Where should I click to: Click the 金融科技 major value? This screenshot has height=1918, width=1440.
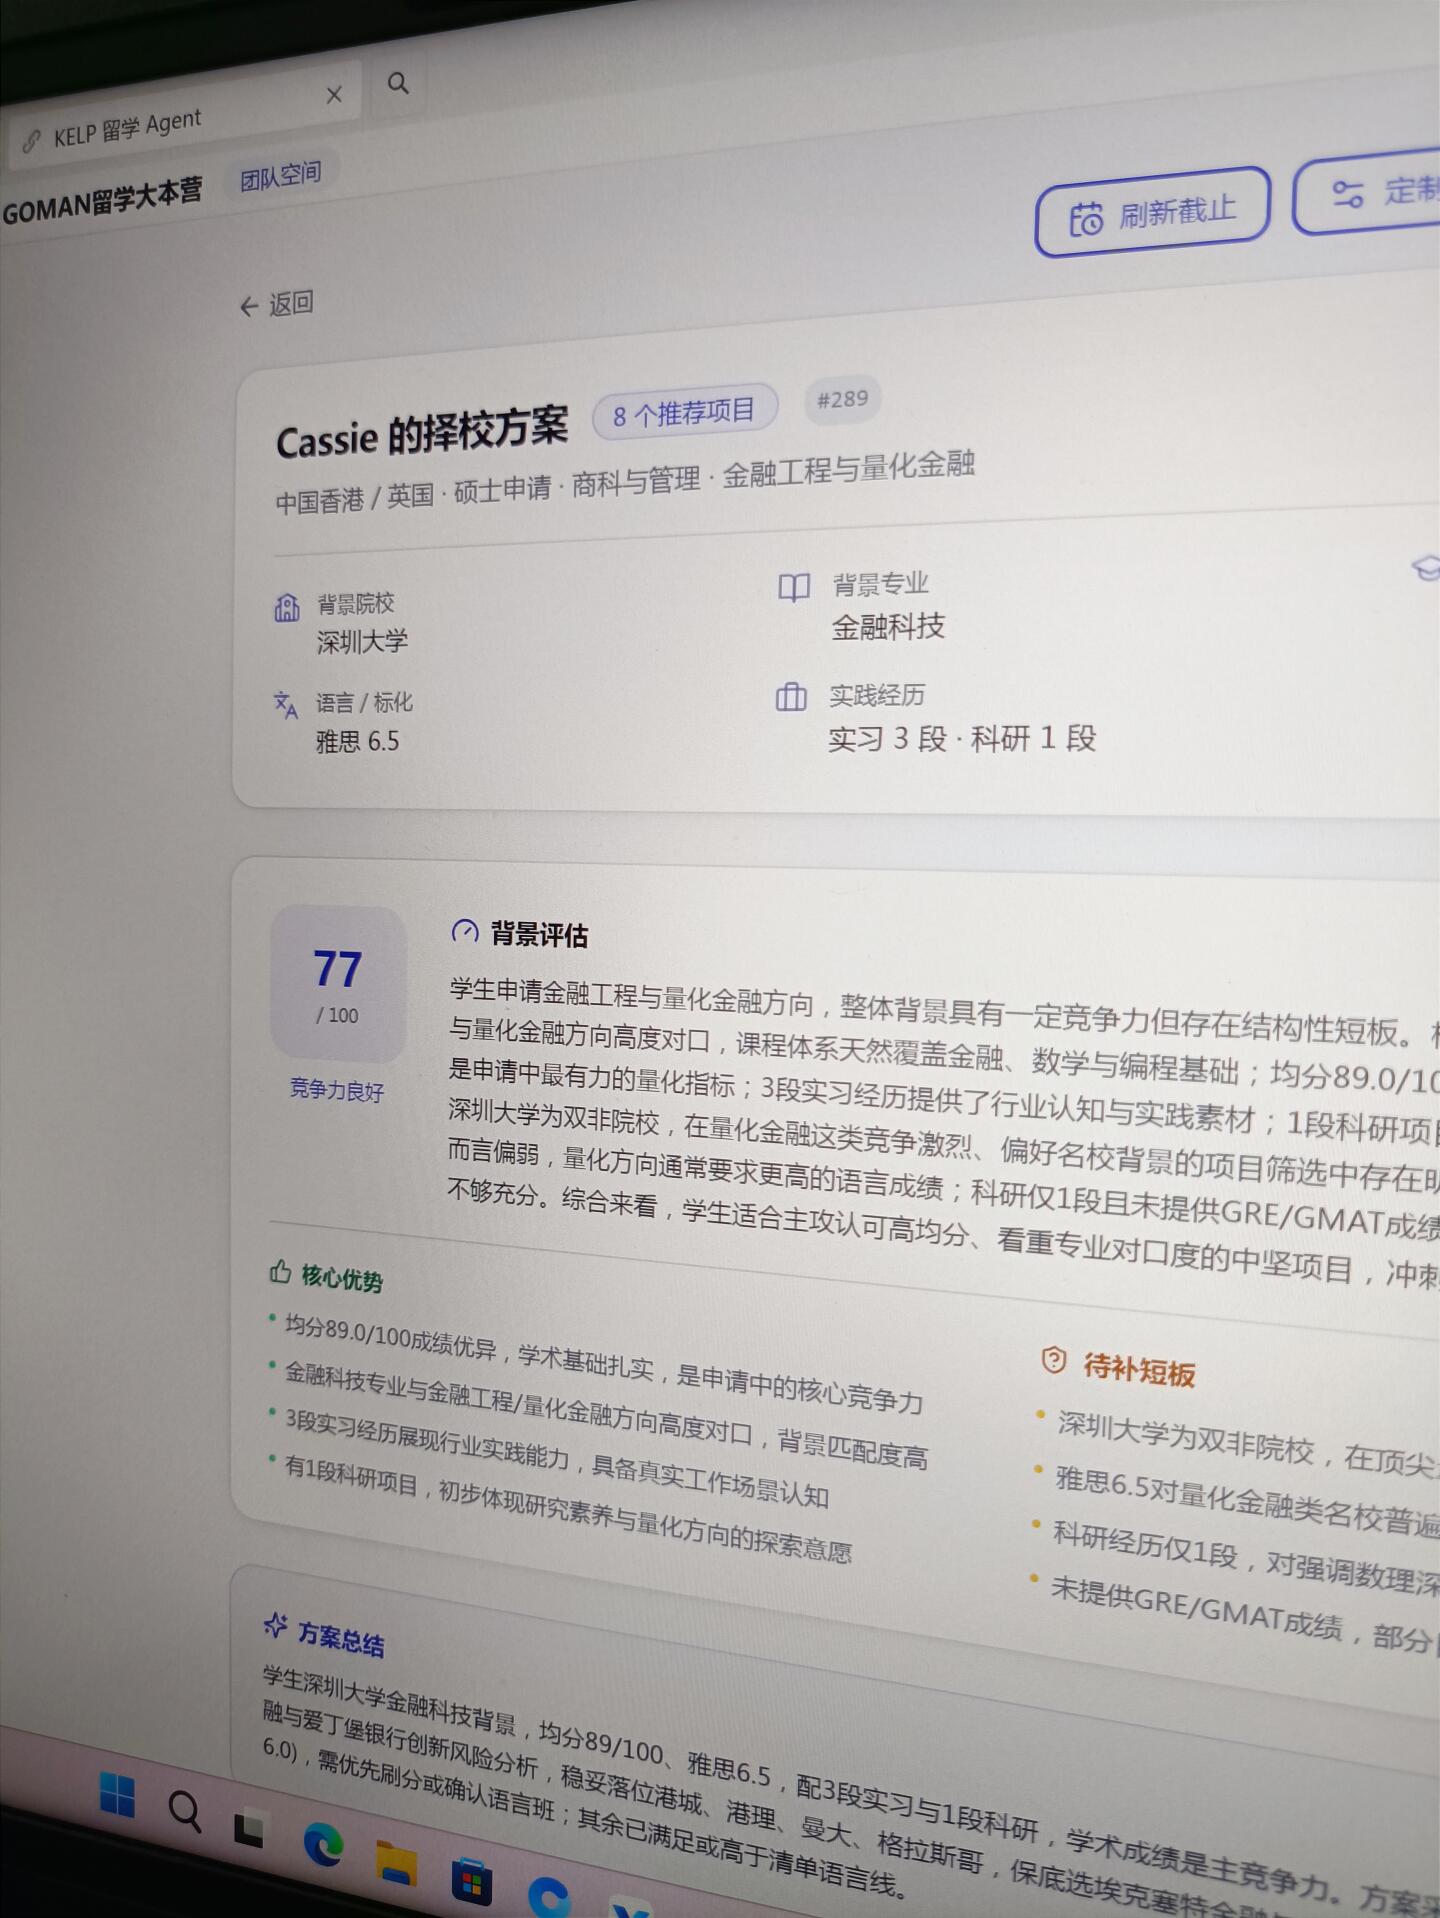coord(888,627)
